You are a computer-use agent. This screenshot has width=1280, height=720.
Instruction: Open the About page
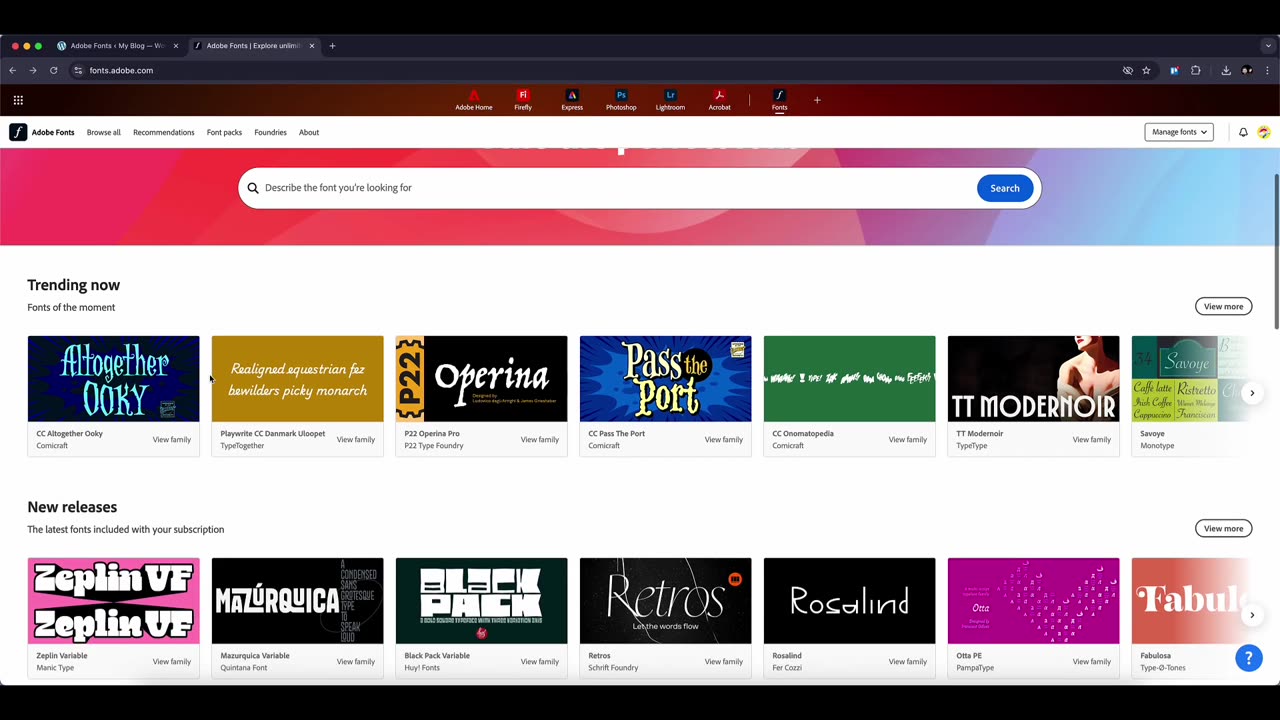coord(309,132)
